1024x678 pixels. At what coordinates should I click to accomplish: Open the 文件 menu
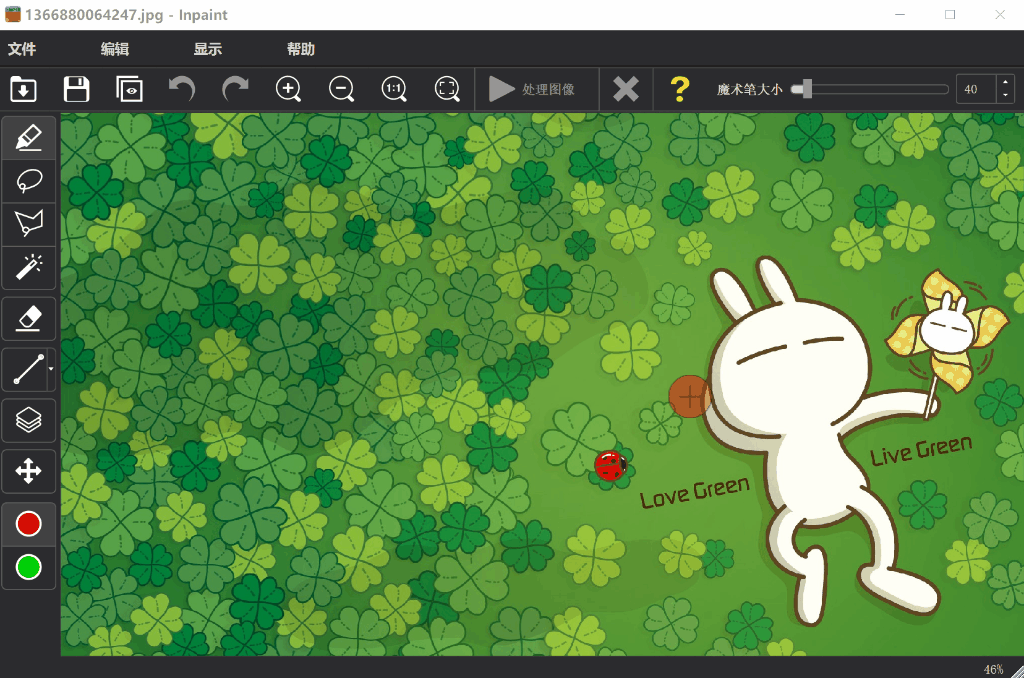22,49
